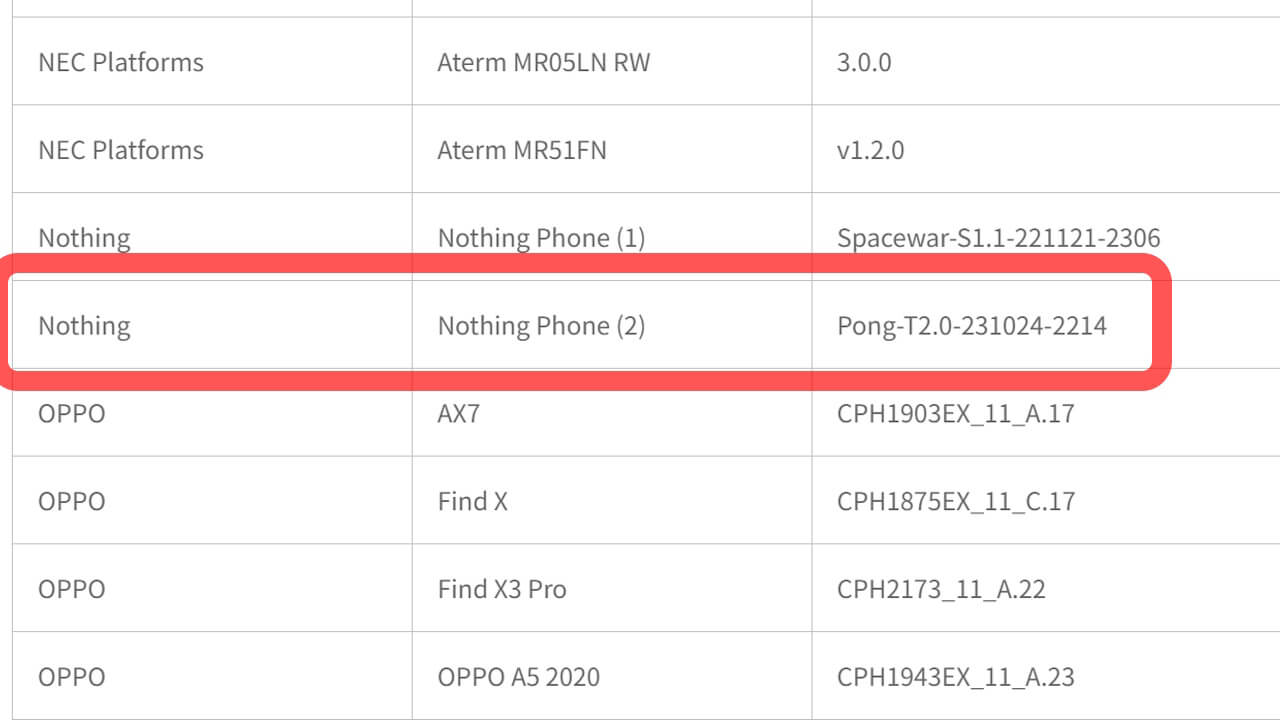Select the firmware version "3.0.0" cell
The image size is (1280, 720).
pos(864,62)
